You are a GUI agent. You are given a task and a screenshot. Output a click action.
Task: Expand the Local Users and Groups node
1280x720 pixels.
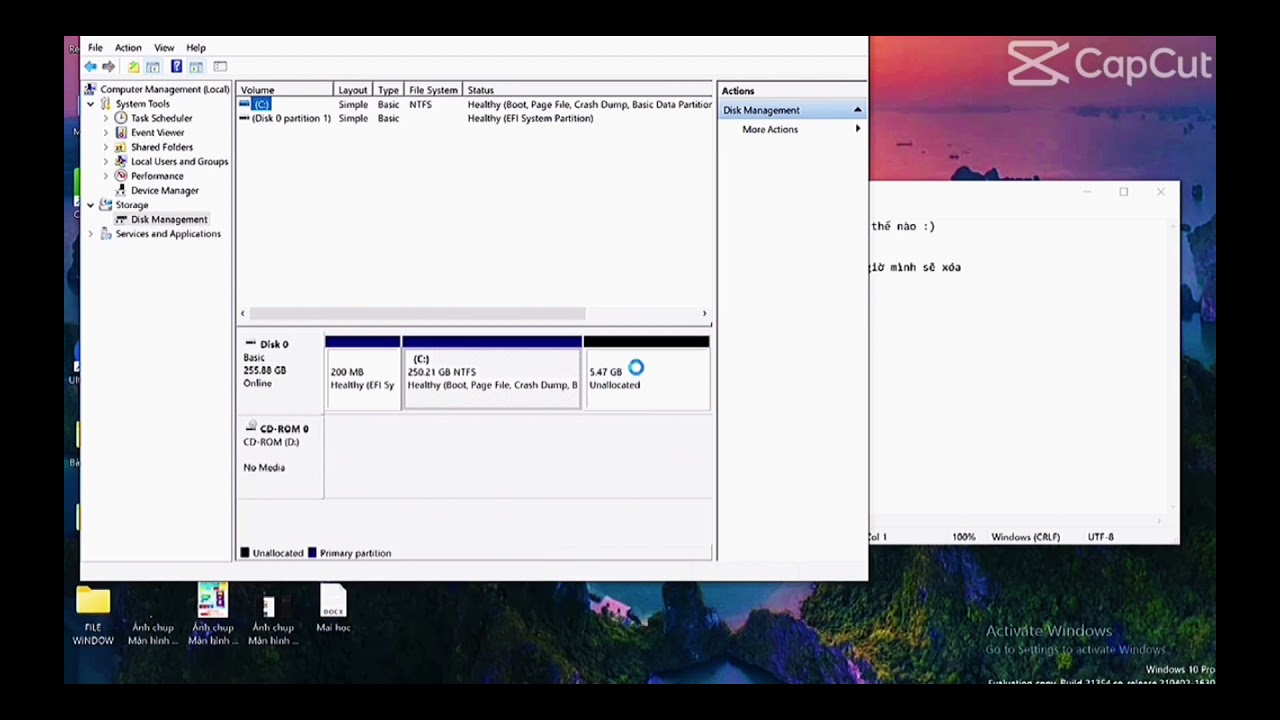point(106,161)
